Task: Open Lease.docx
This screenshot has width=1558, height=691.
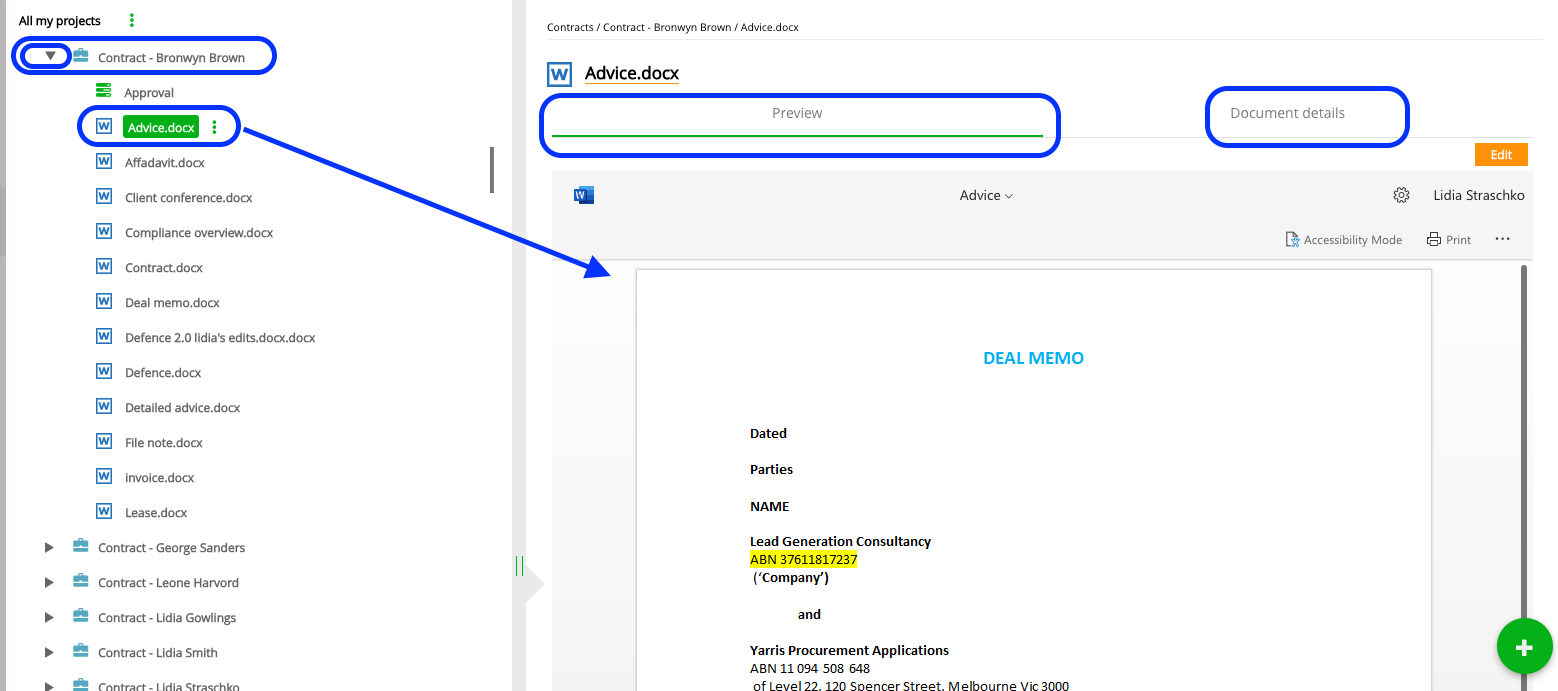Action: [x=156, y=512]
